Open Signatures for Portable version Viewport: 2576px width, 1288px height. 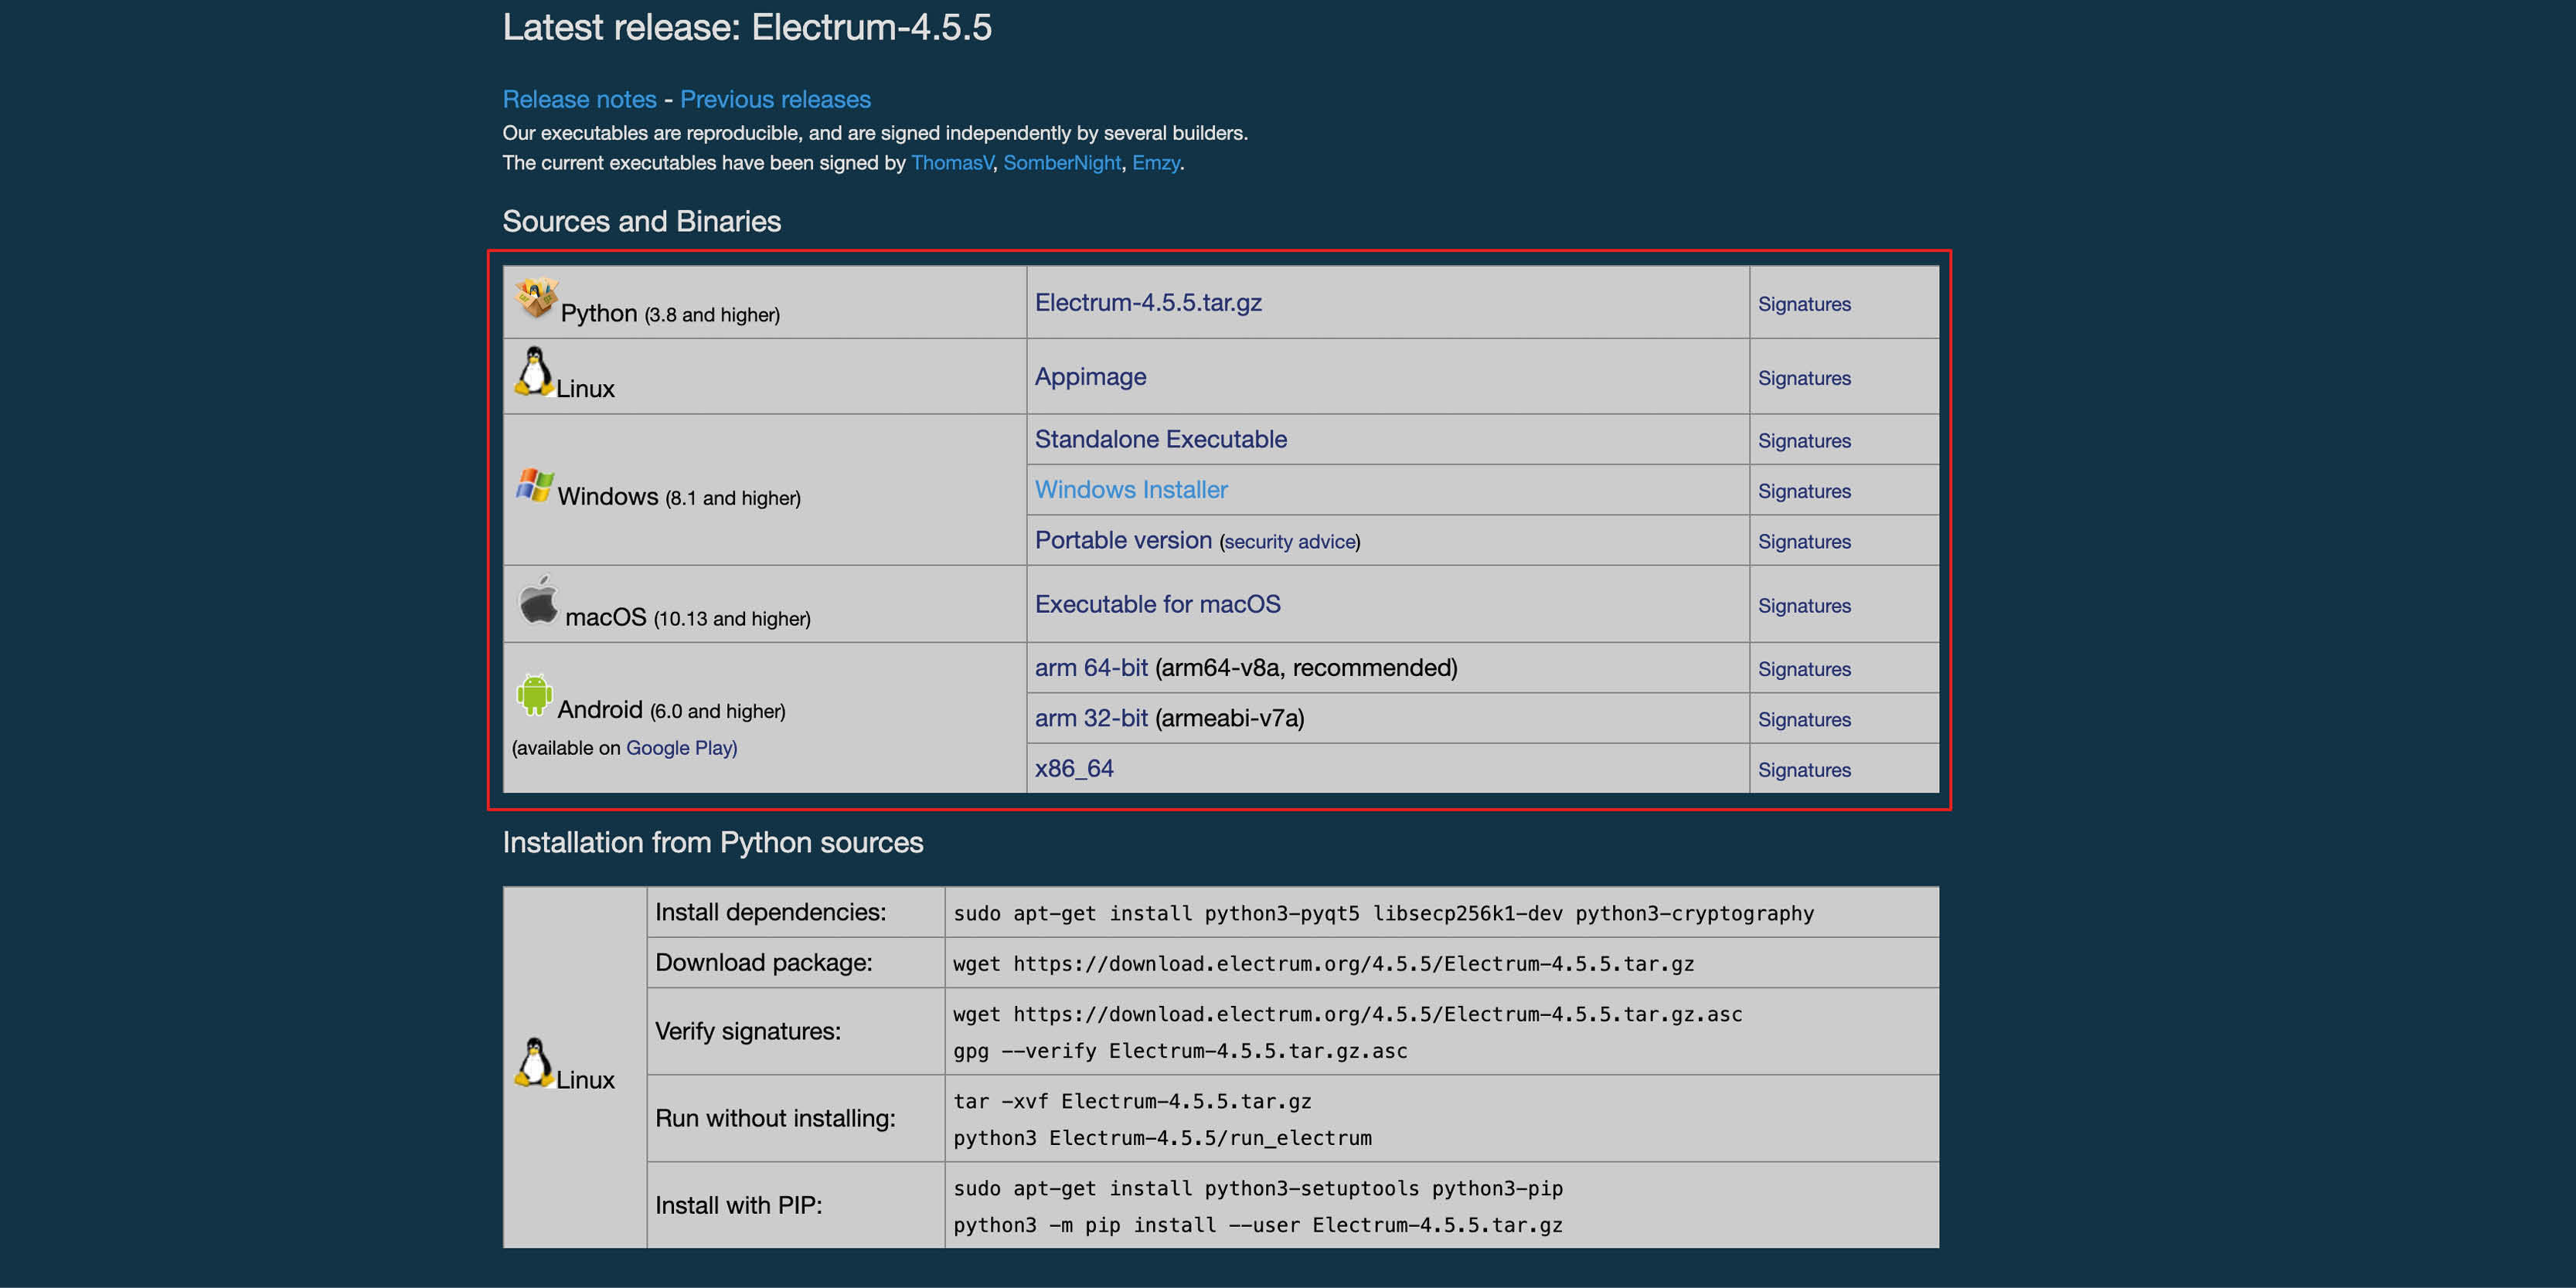click(x=1804, y=541)
